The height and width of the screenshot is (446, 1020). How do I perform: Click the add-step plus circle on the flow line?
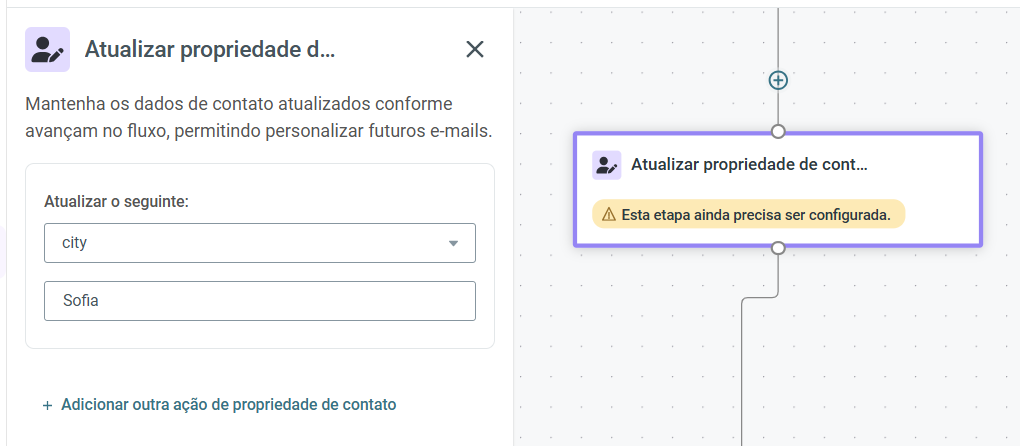[x=778, y=81]
